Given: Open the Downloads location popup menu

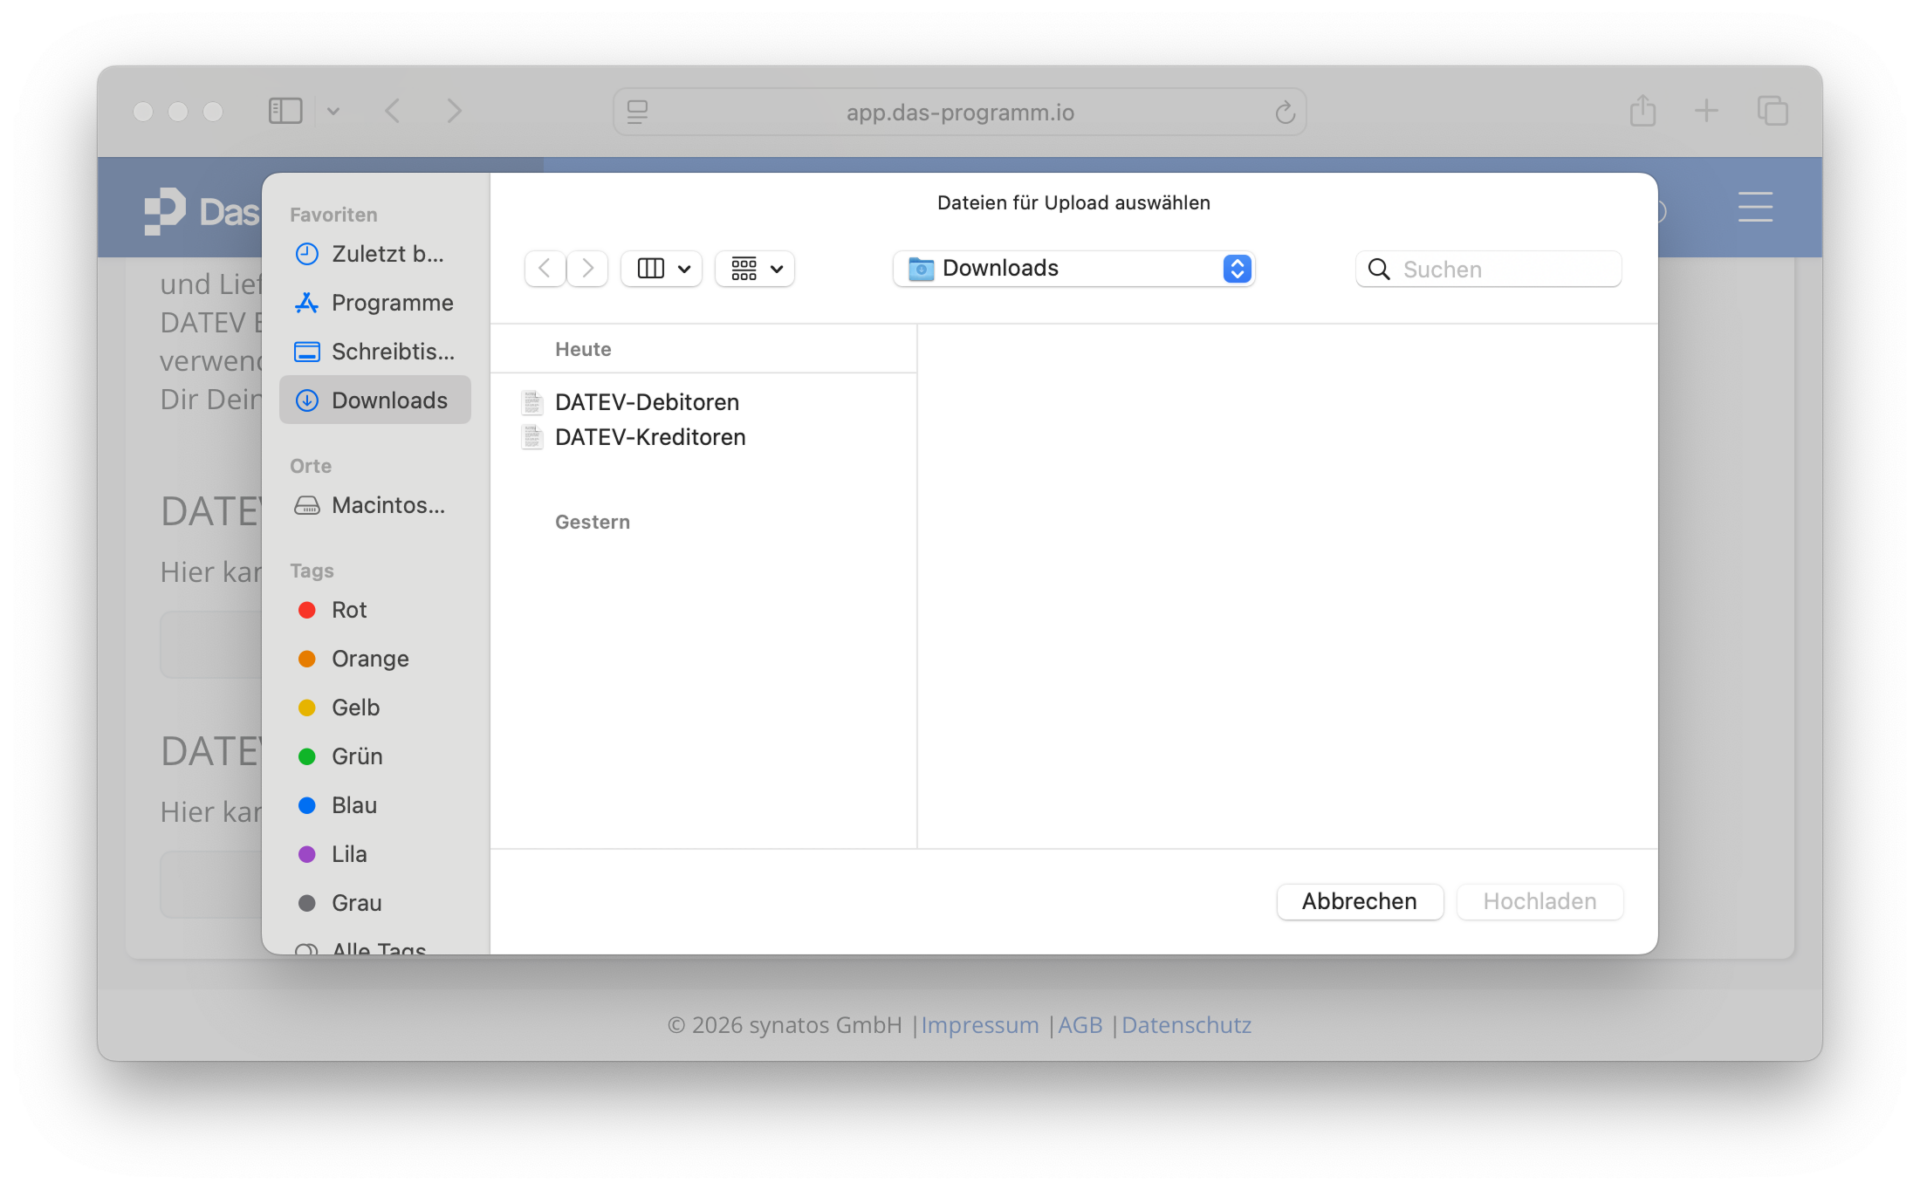Looking at the screenshot, I should point(1073,269).
